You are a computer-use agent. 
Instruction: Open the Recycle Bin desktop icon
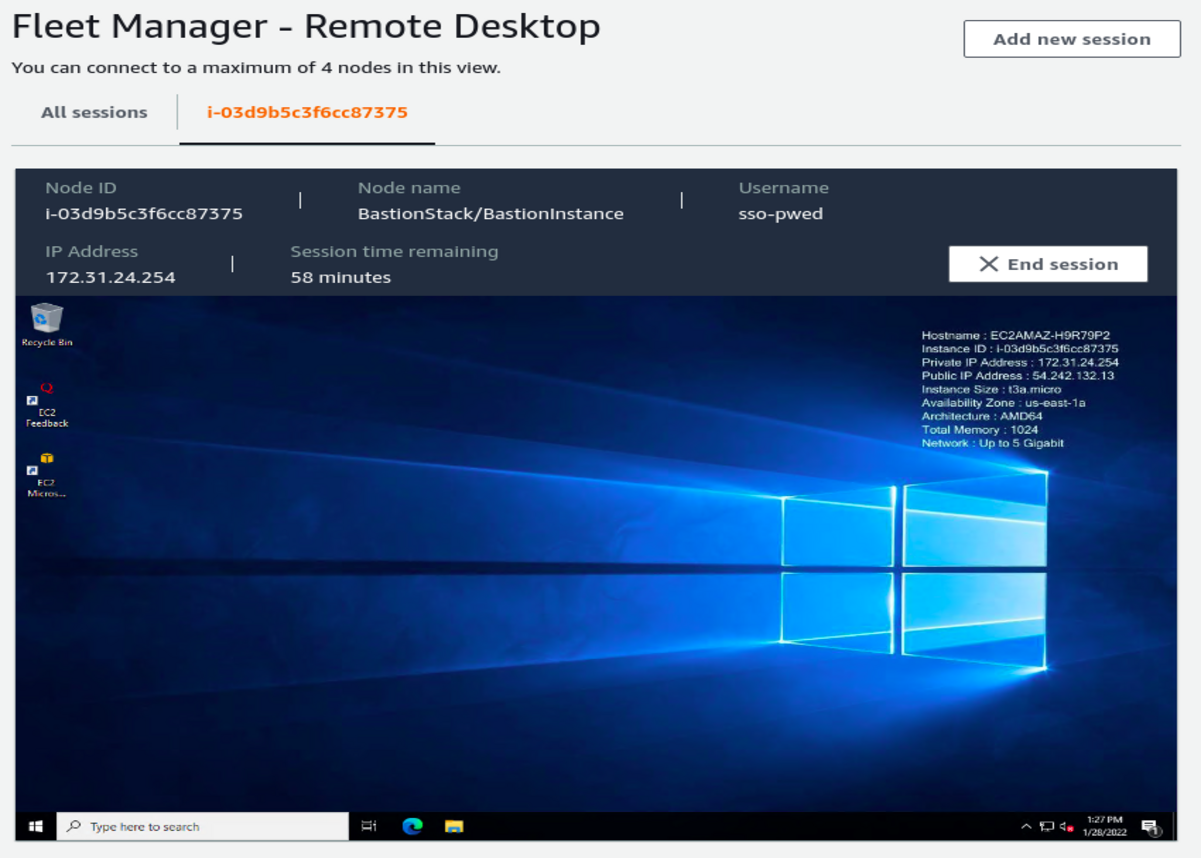click(x=47, y=325)
